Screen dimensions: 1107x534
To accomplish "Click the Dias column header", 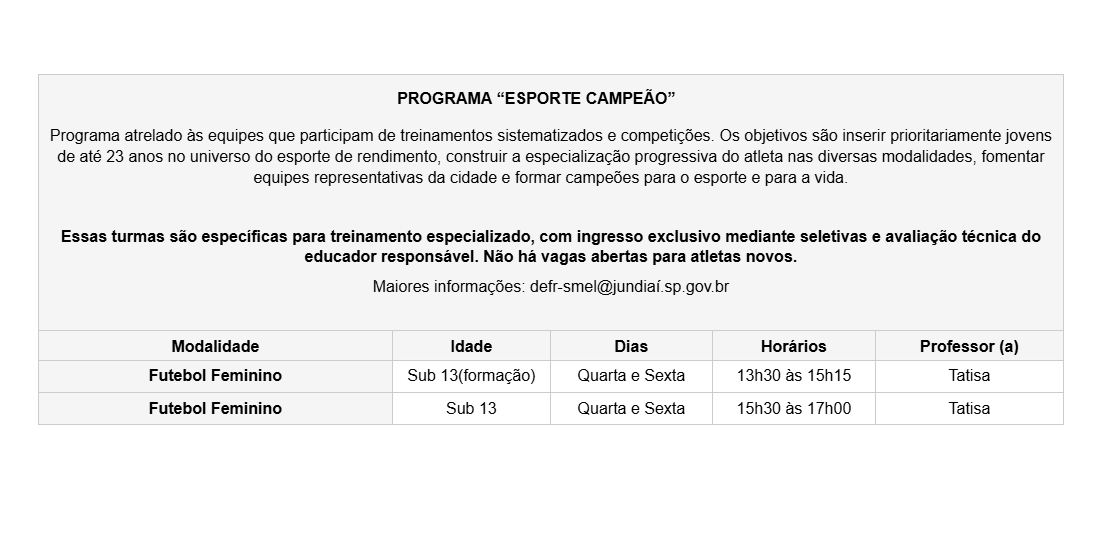I will point(631,346).
